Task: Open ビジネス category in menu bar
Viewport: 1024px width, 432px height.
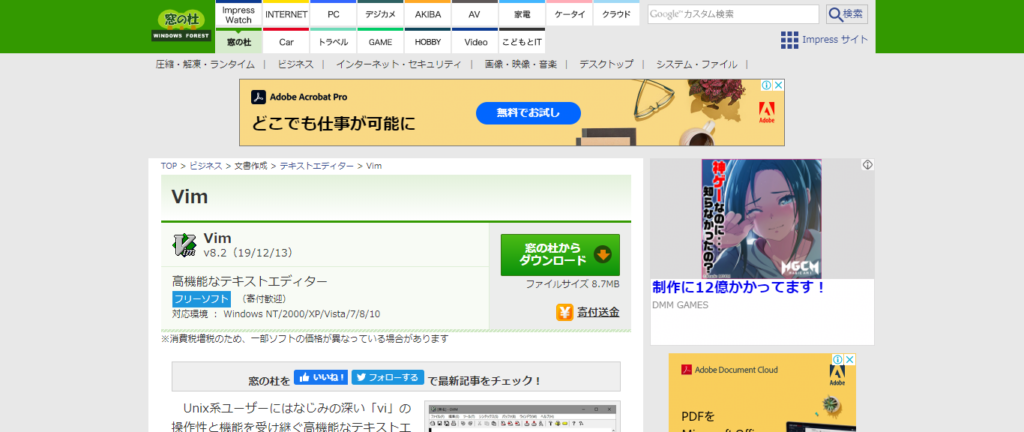Action: [295, 64]
